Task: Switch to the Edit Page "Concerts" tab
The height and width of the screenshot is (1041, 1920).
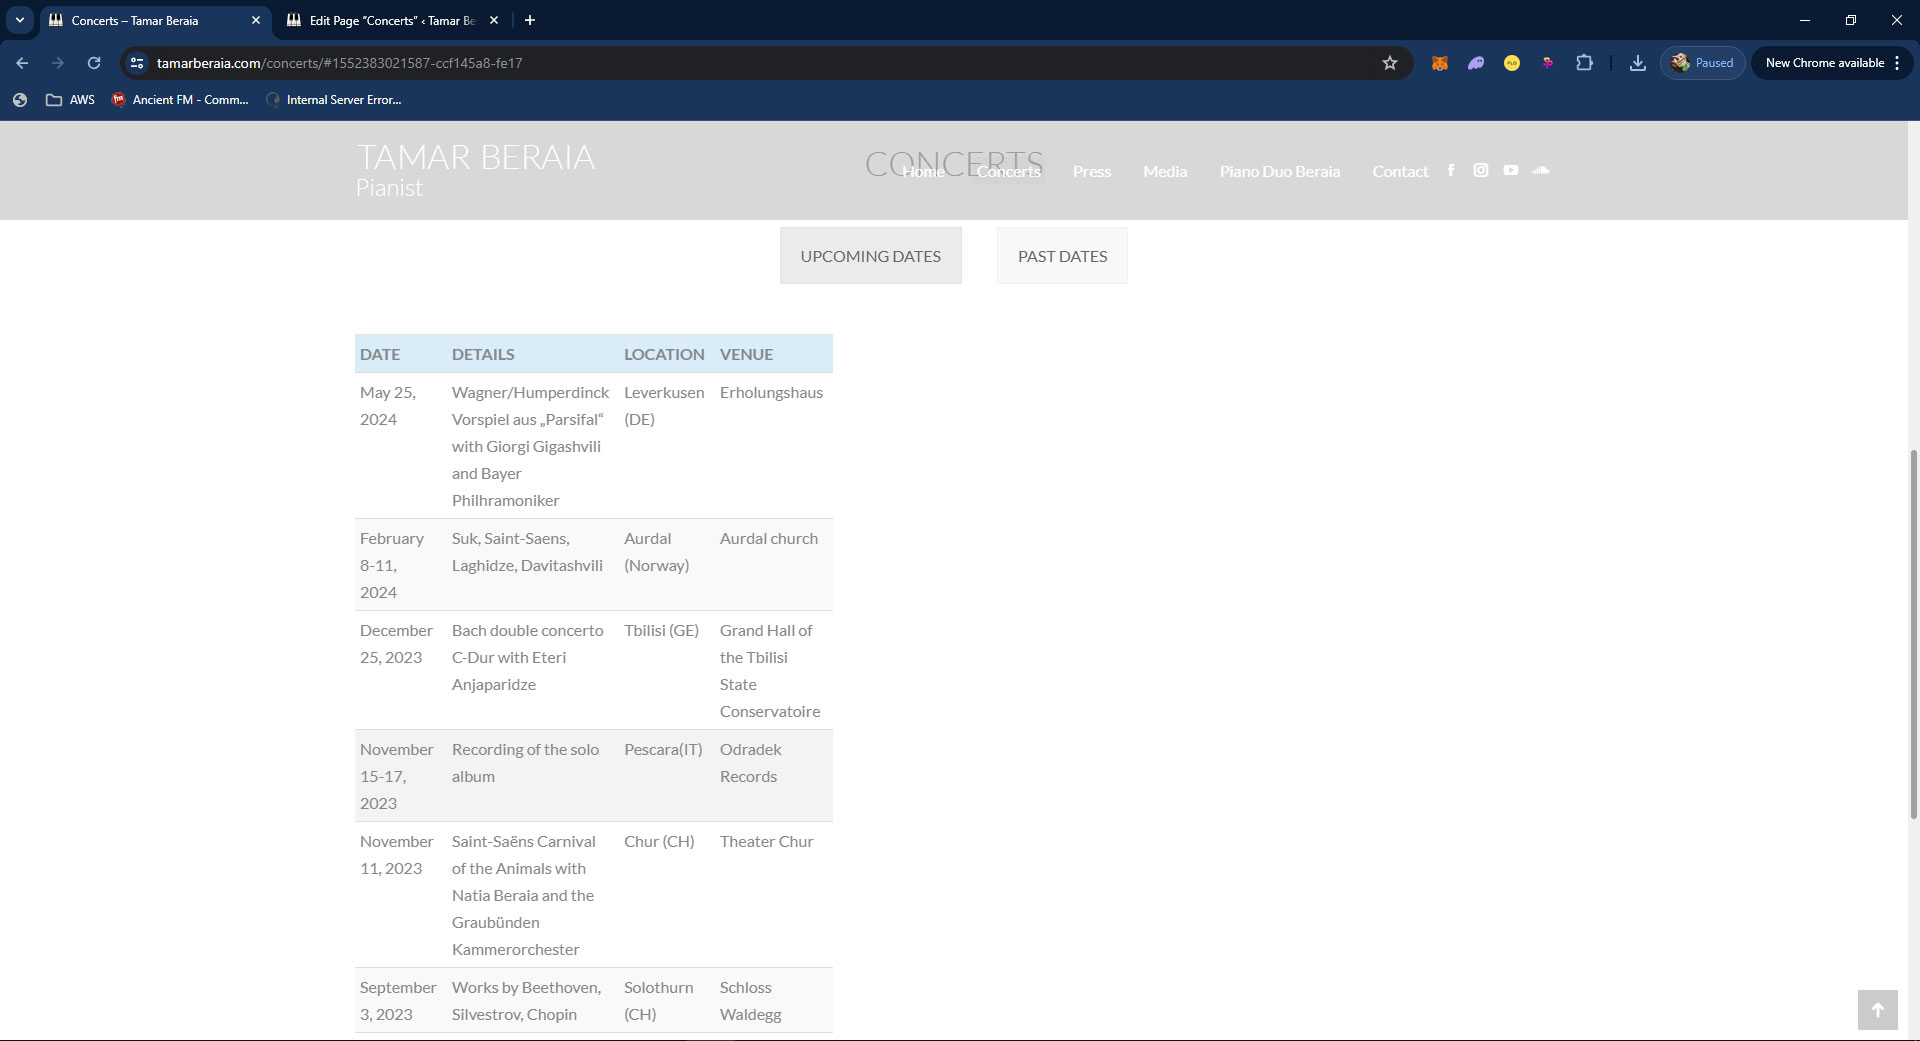Action: [392, 20]
